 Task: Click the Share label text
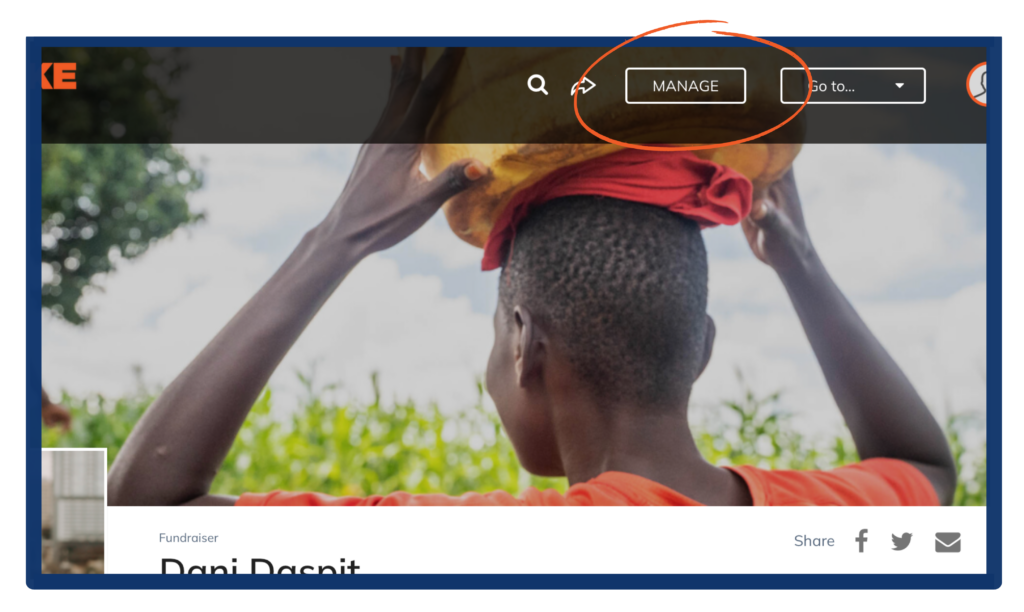[x=814, y=541]
